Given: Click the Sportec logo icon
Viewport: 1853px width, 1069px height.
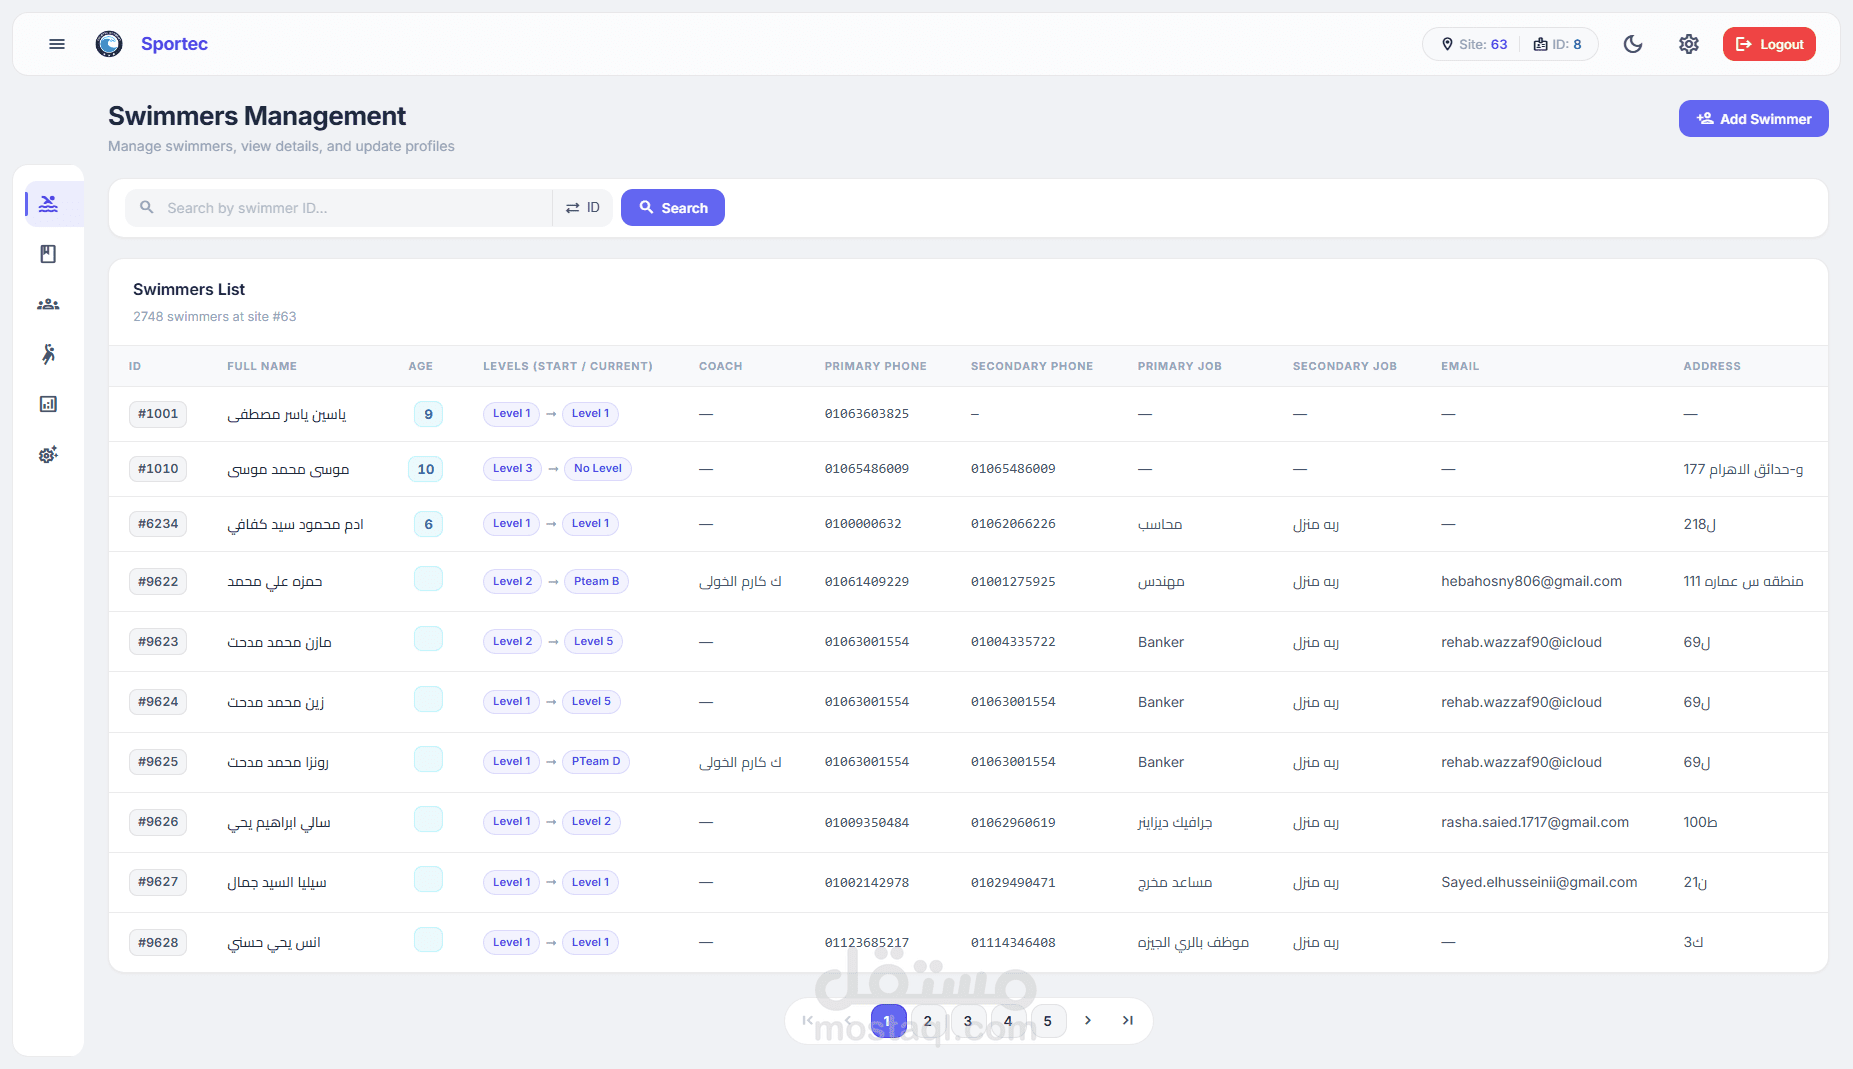Looking at the screenshot, I should pyautogui.click(x=109, y=44).
